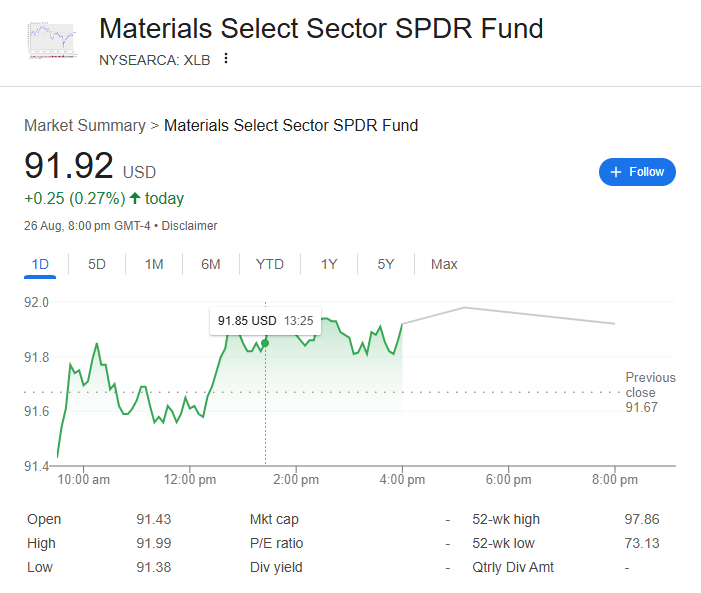Screen dimensions: 701x593
Task: Click the Open value 91.43
Action: pos(154,519)
